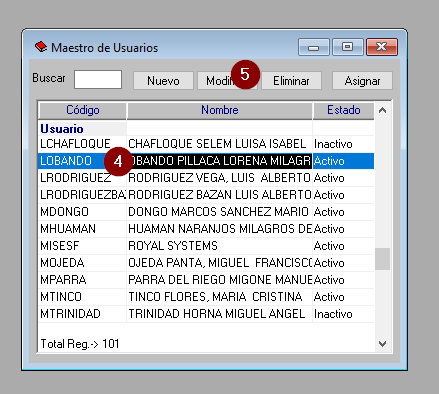Screen dimensions: 439x394
Task: Click the Nuevo button
Action: tap(163, 81)
